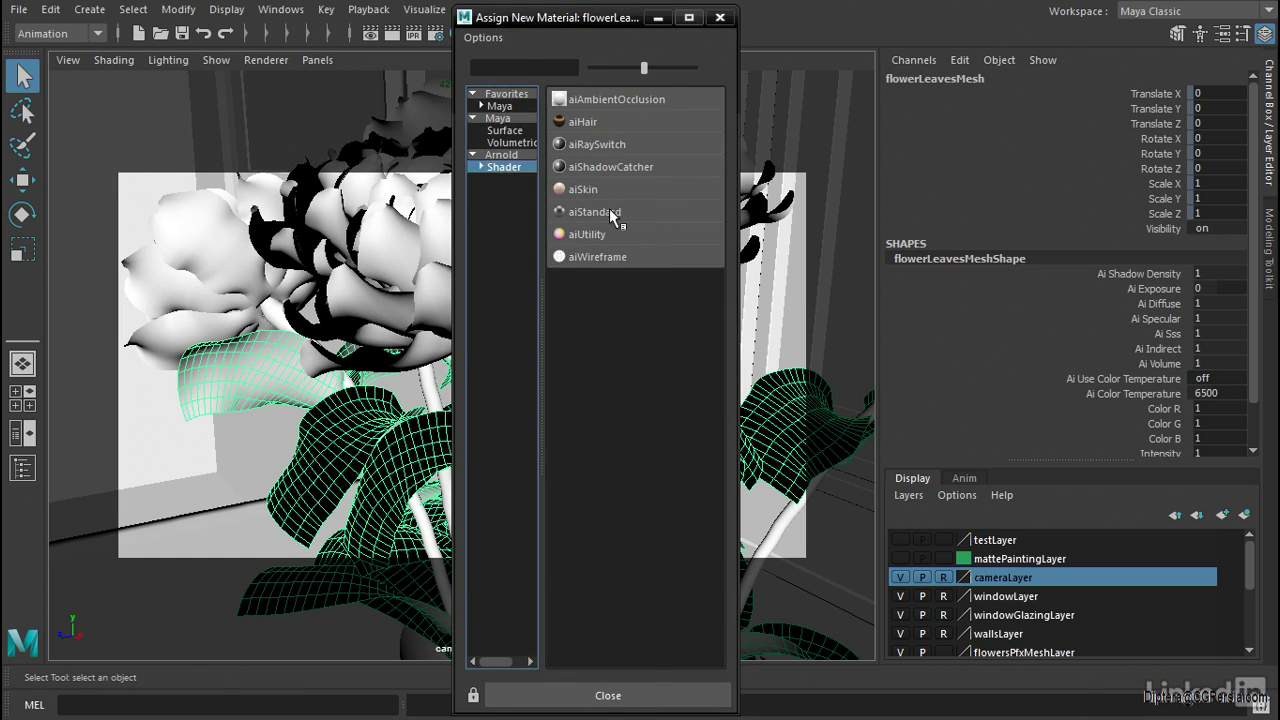Switch to the Anim layer tab
Image resolution: width=1280 pixels, height=720 pixels.
964,478
